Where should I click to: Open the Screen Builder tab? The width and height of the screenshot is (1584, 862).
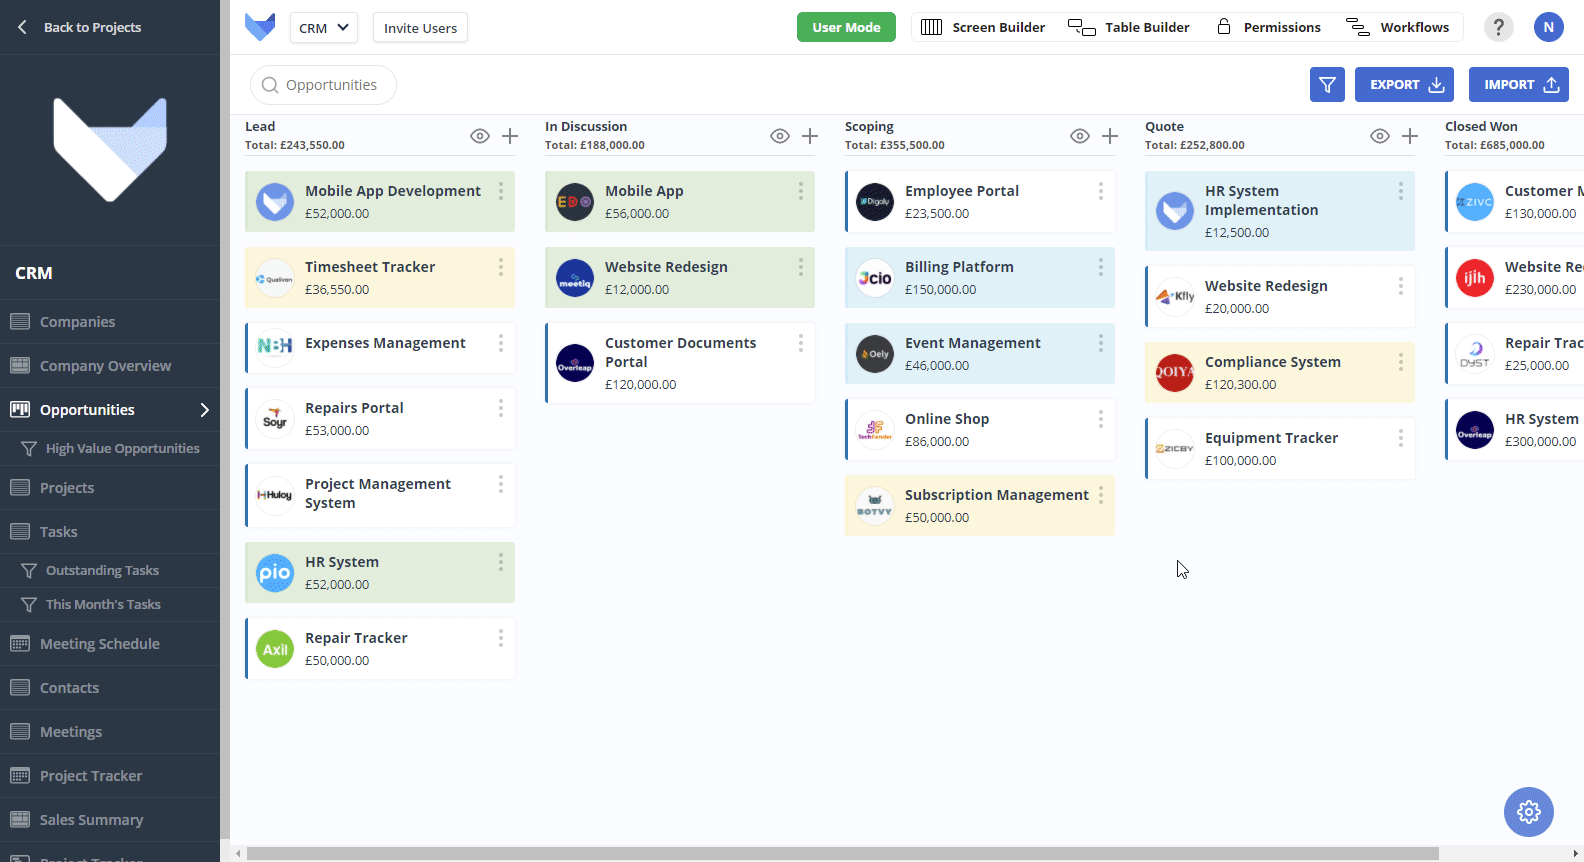coord(983,27)
